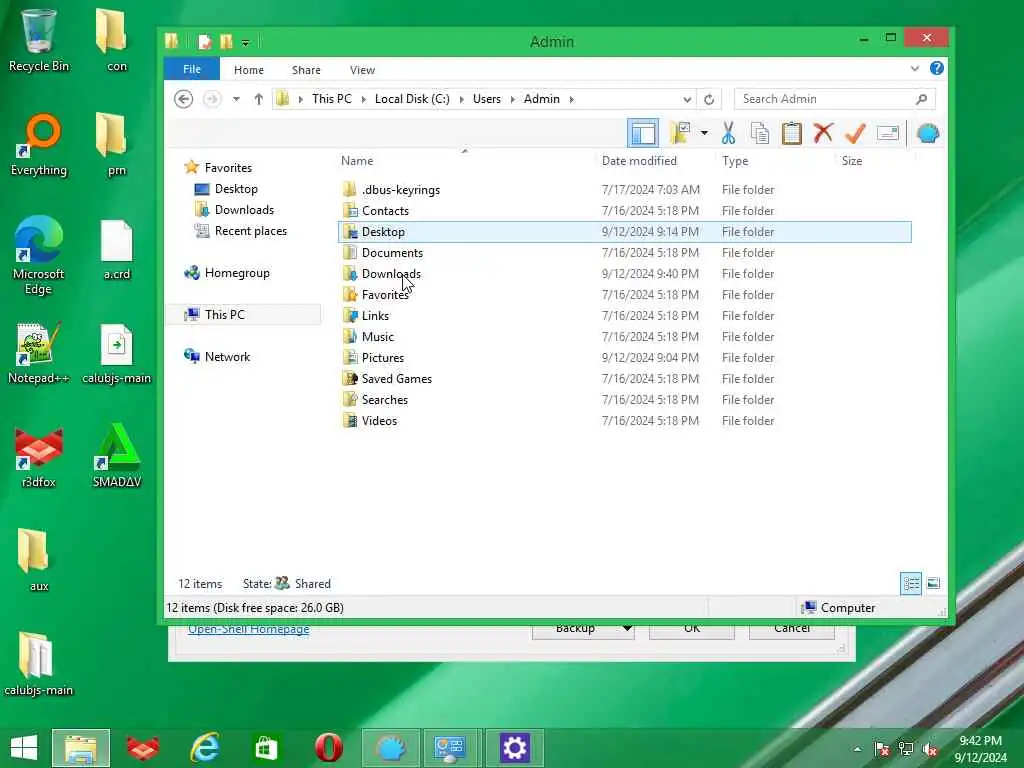Sort by Date modified column header

(x=639, y=161)
